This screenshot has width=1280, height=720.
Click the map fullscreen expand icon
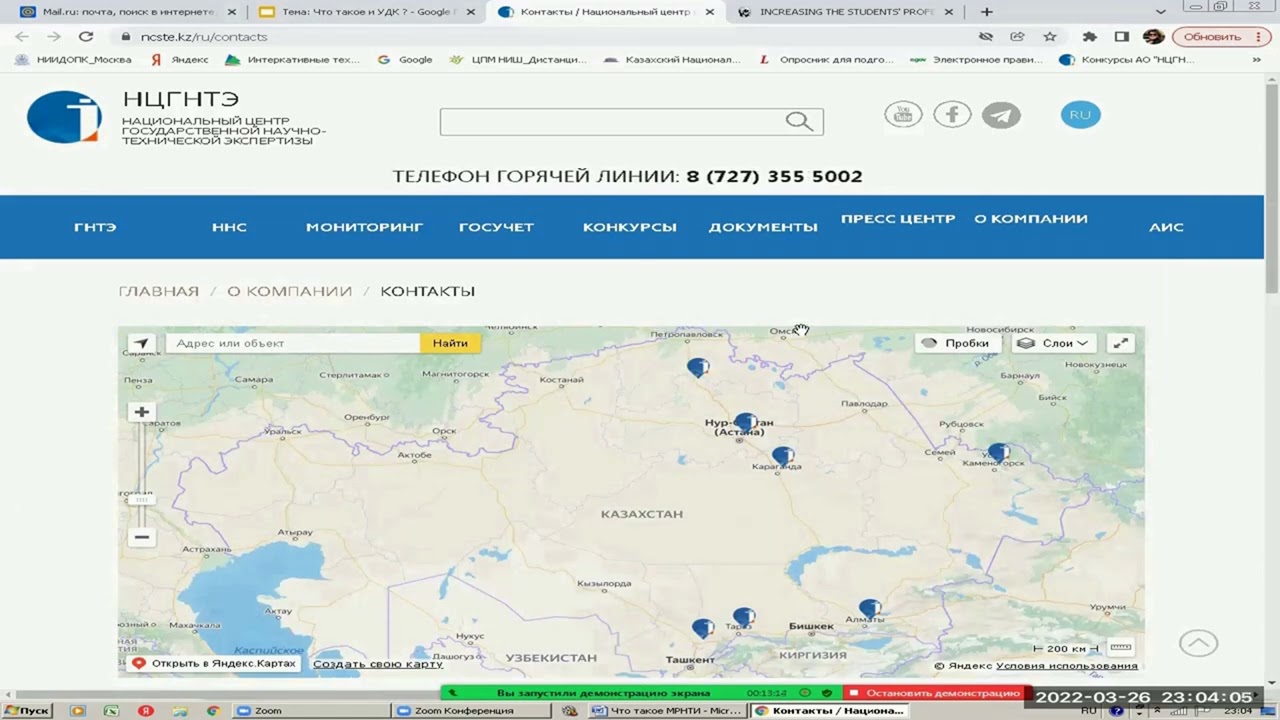point(1121,343)
